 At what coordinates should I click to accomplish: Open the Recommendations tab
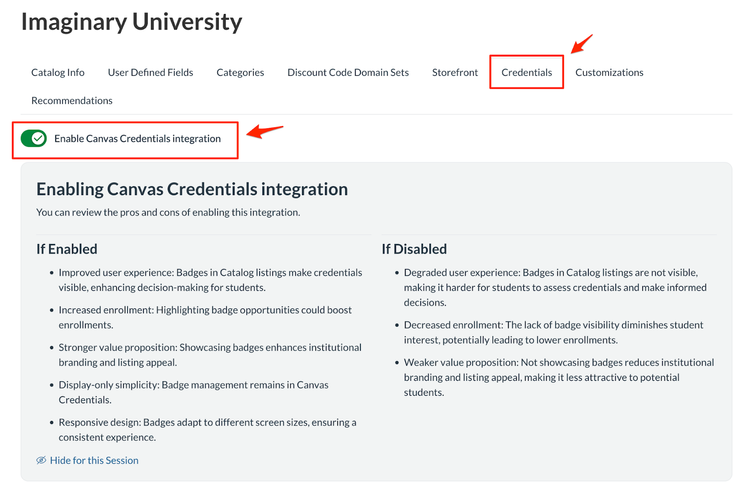[x=72, y=100]
